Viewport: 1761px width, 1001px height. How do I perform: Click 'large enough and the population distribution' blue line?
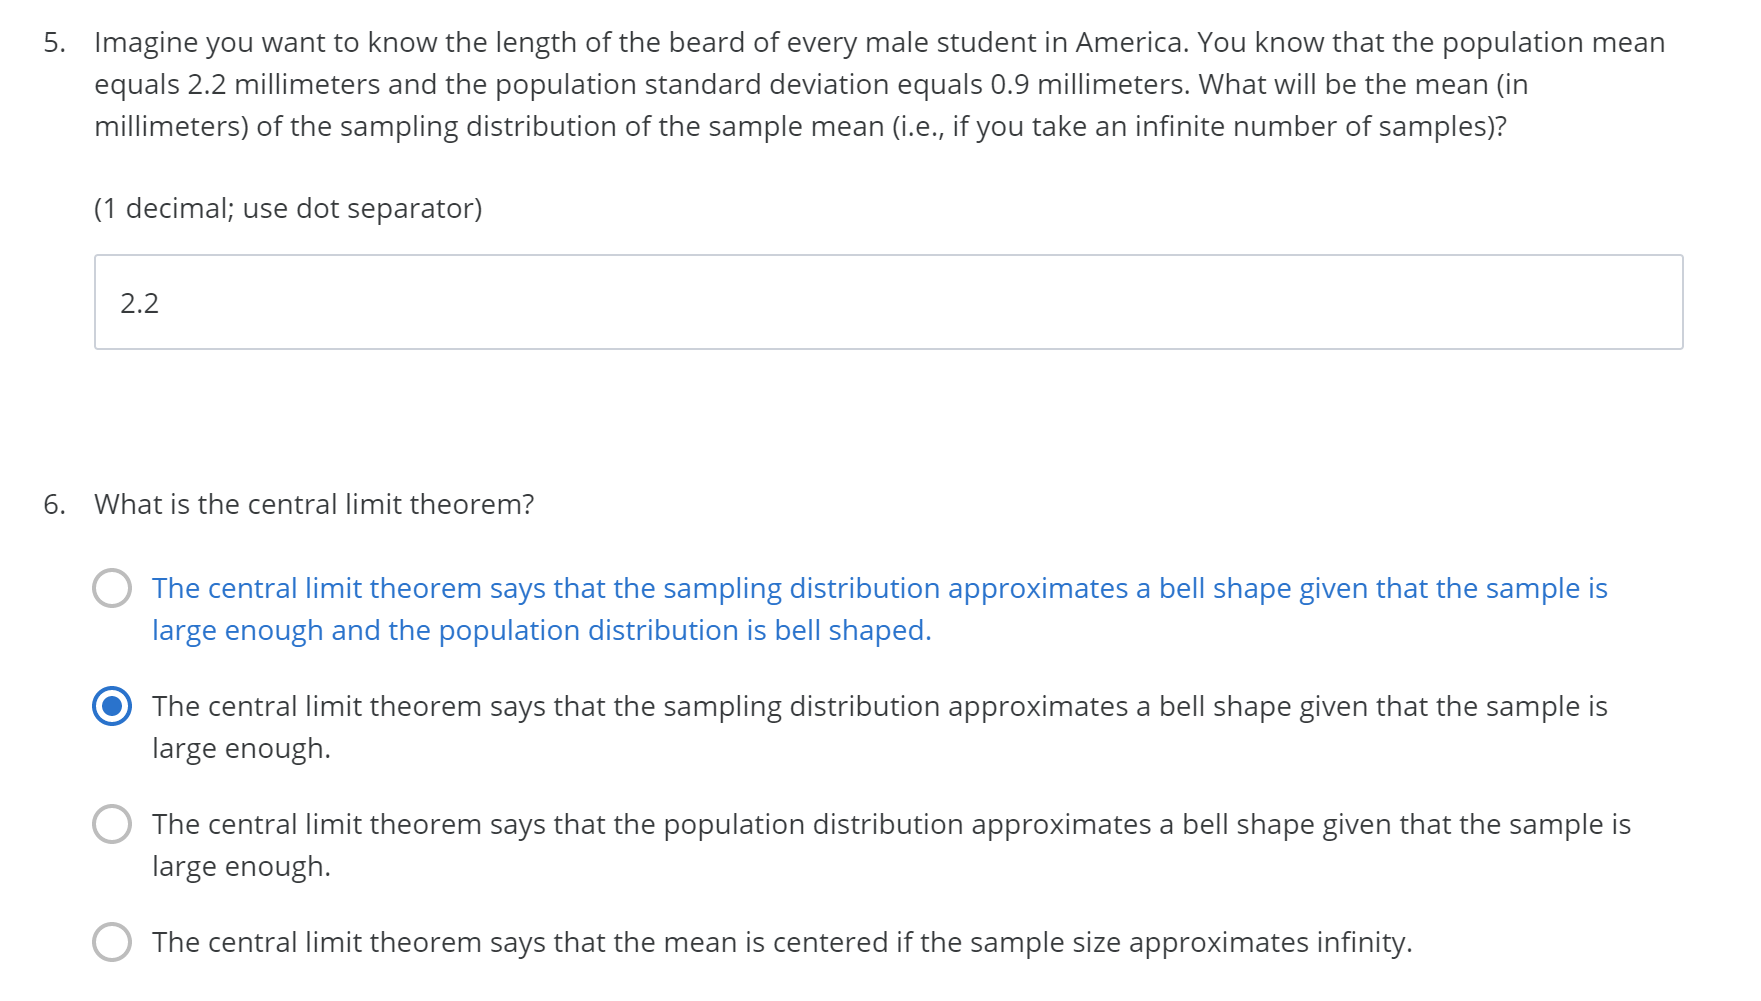click(x=540, y=630)
